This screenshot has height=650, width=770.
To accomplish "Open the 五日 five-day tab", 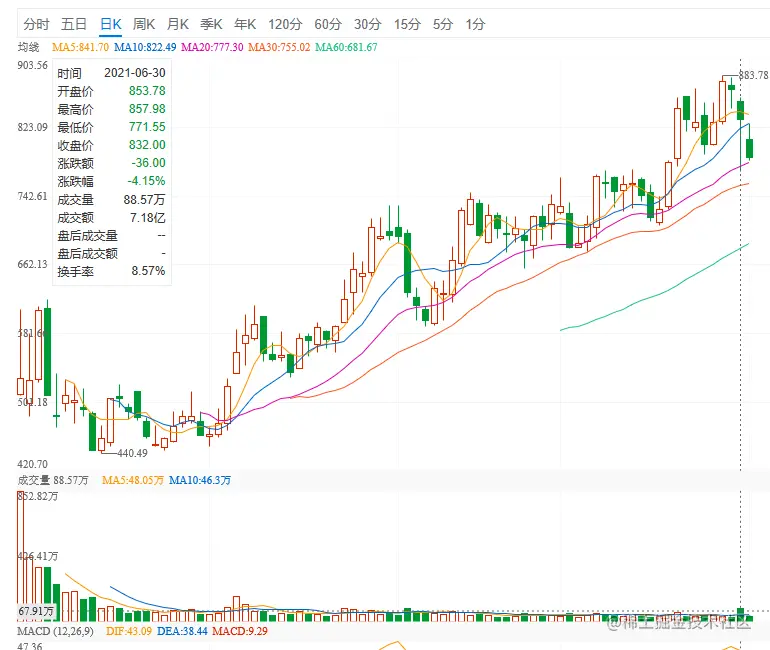I will 74,24.
